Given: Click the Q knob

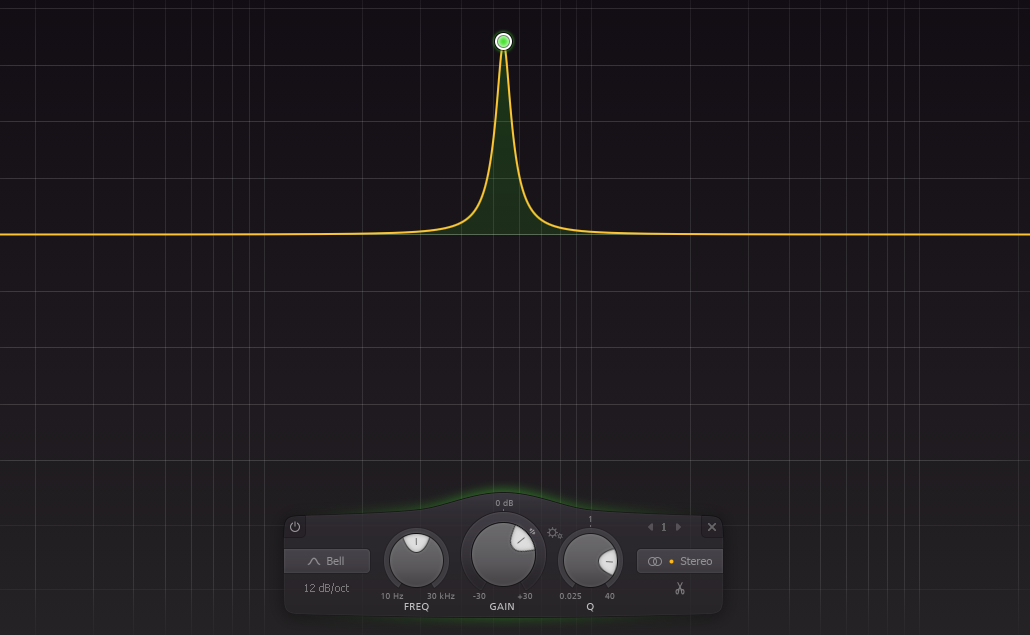Looking at the screenshot, I should pyautogui.click(x=590, y=560).
